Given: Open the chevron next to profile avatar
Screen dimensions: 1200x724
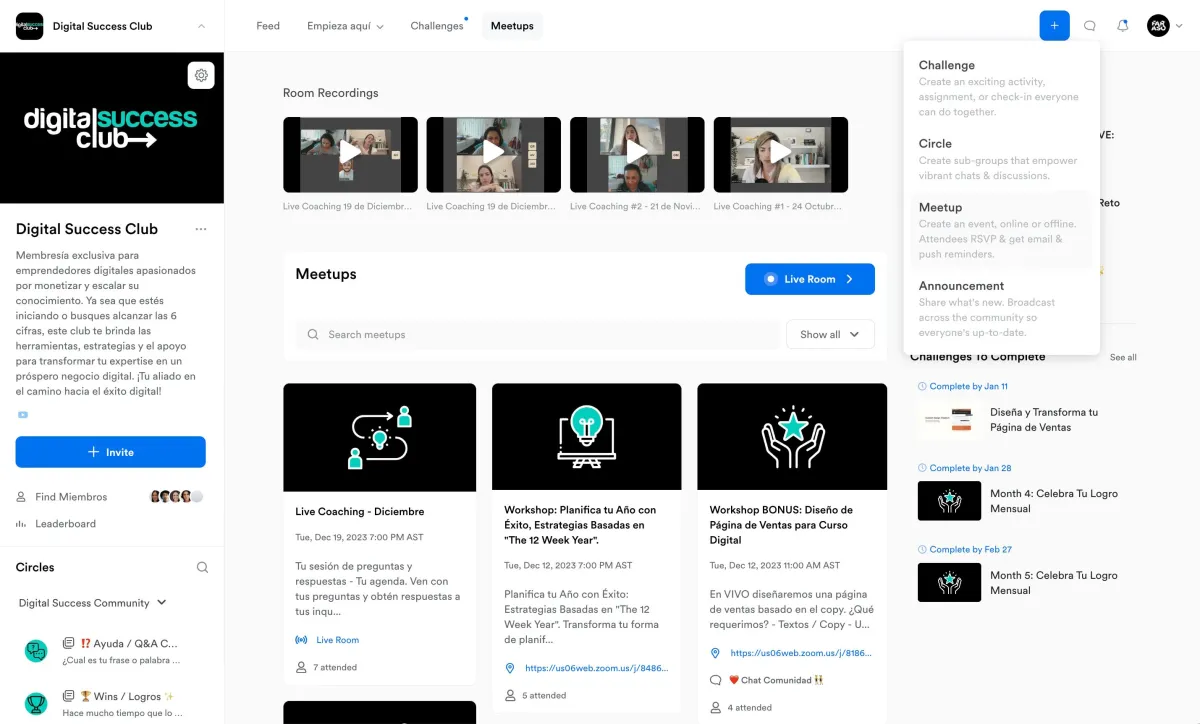Looking at the screenshot, I should [1179, 26].
